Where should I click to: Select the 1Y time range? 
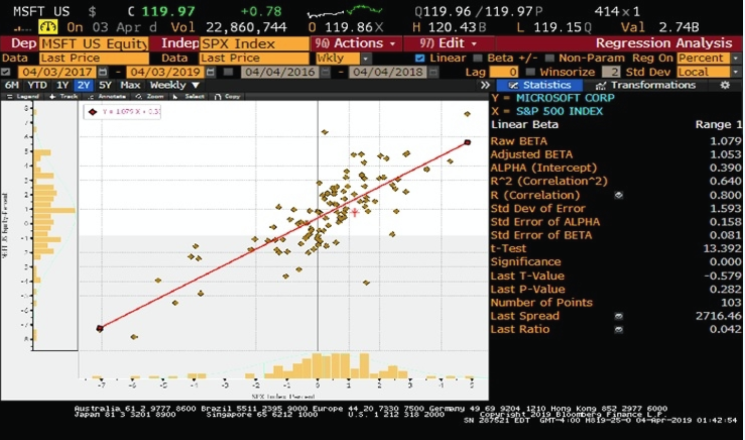[x=63, y=85]
